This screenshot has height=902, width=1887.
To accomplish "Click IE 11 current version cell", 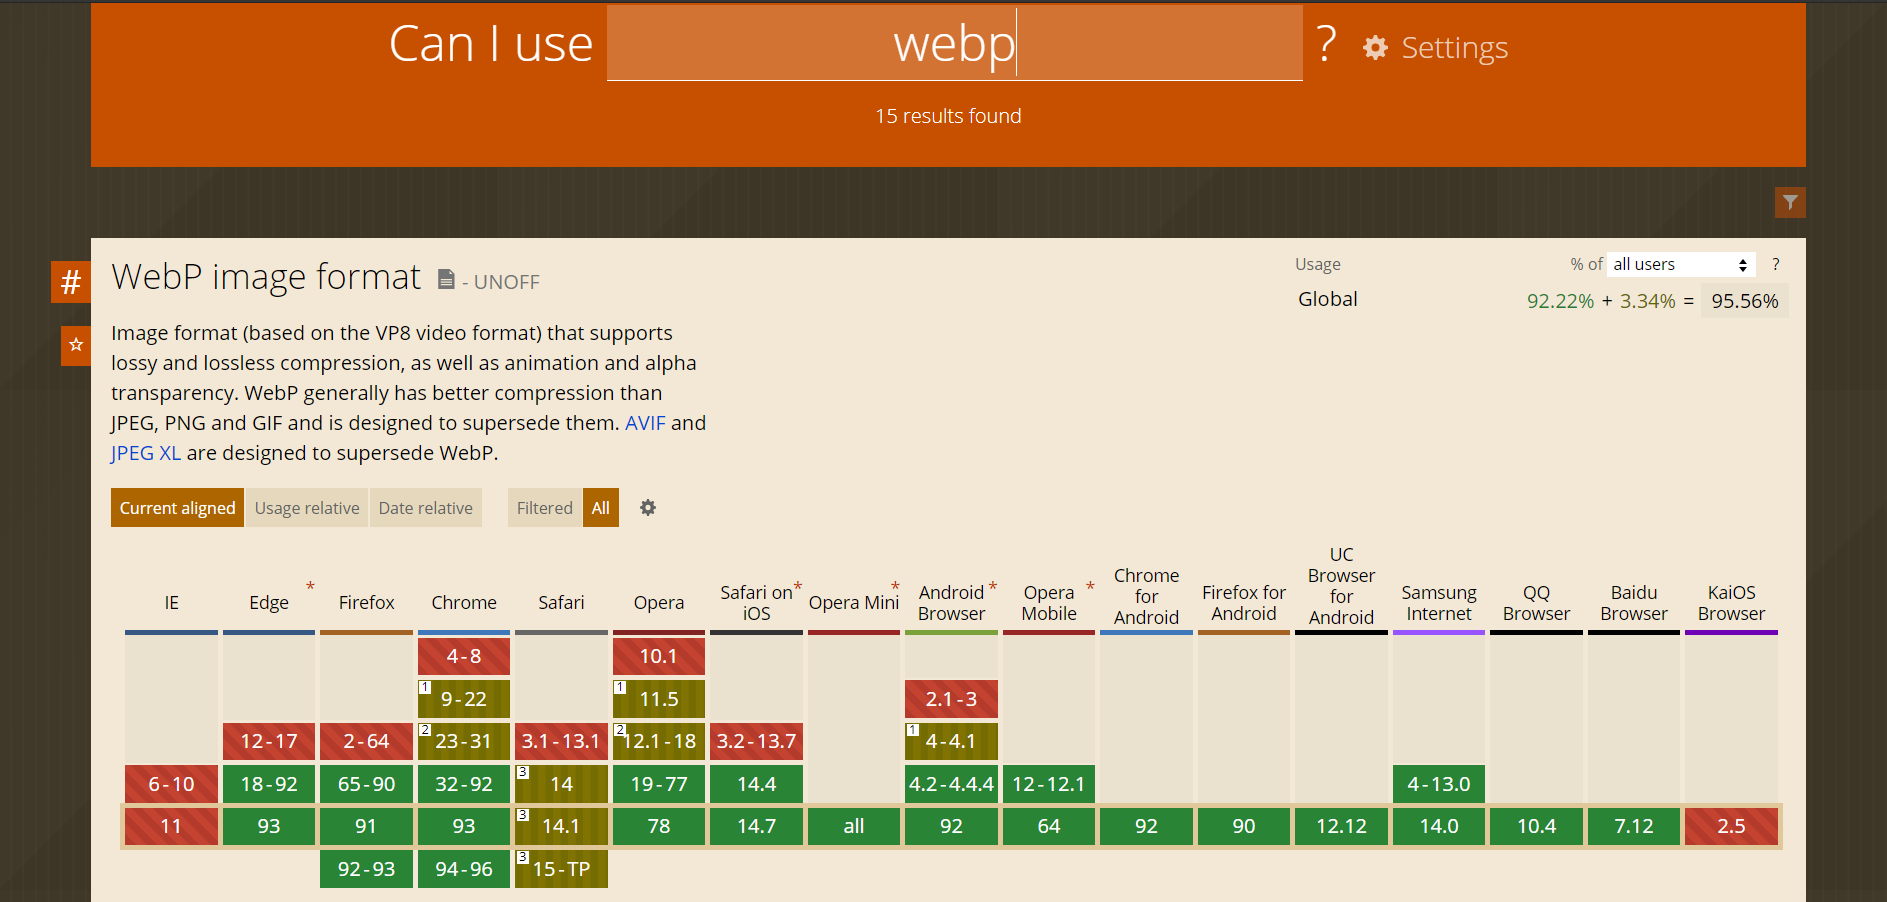I will [171, 827].
